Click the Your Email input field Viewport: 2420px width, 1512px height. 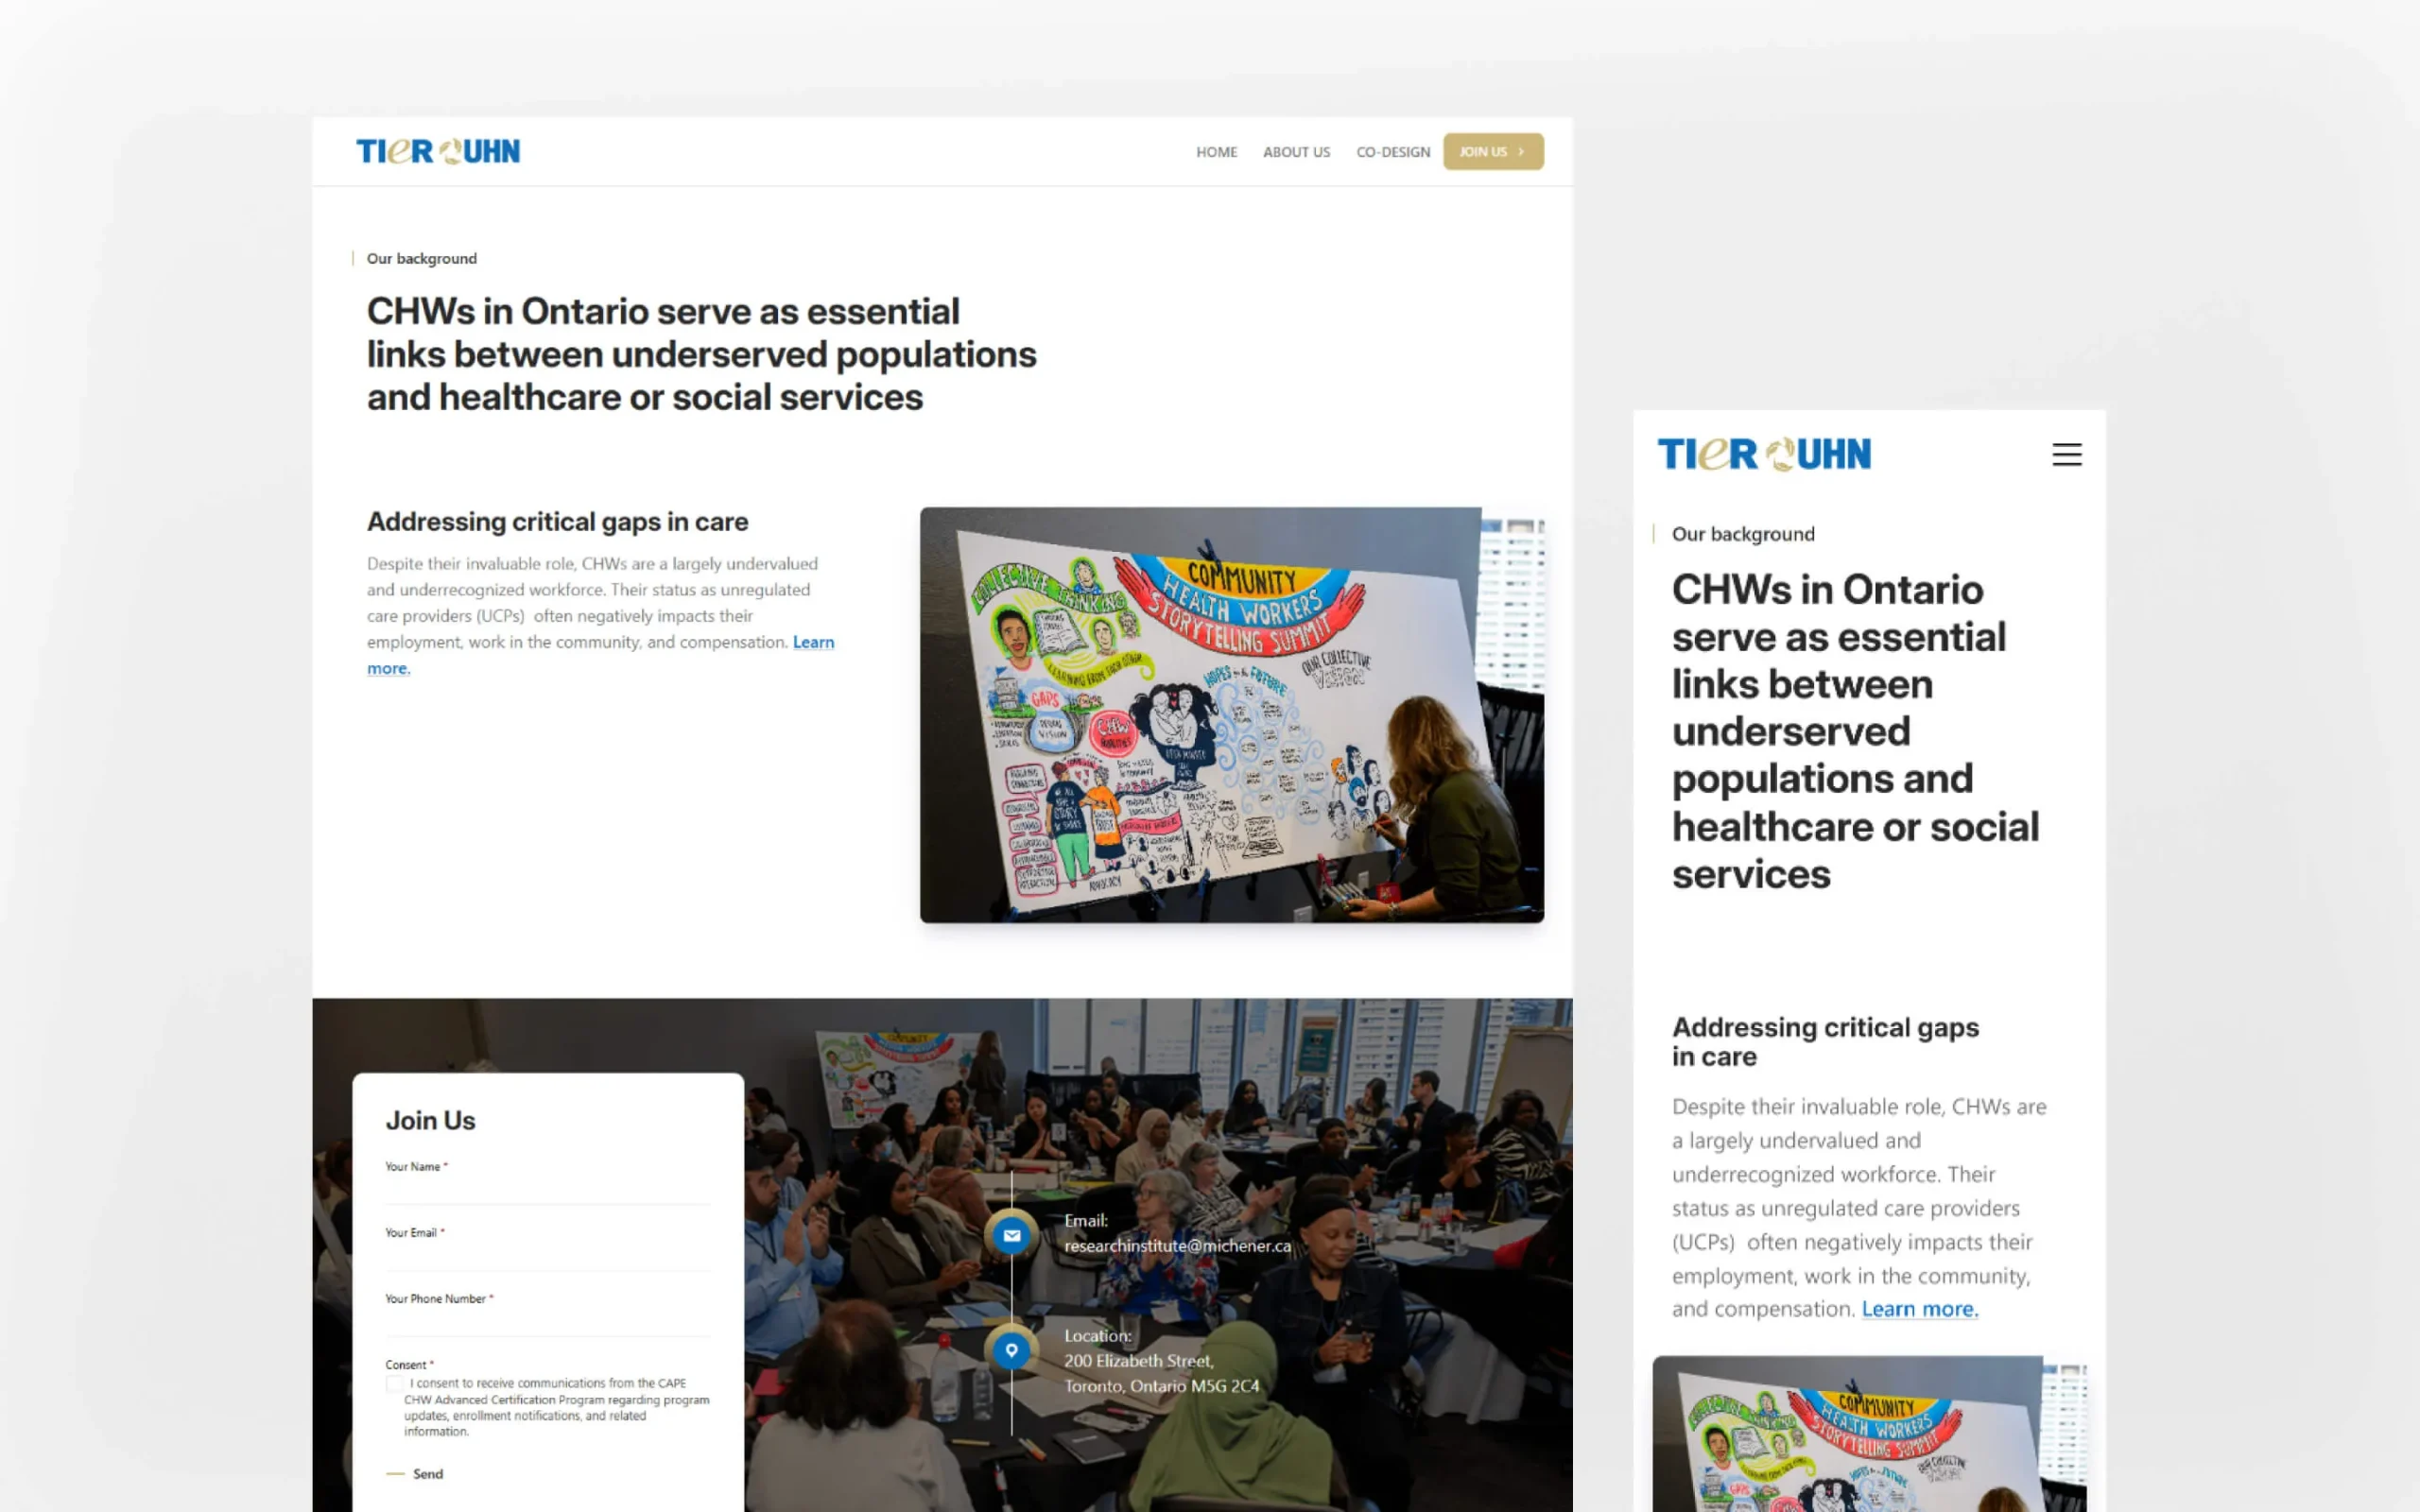547,1256
